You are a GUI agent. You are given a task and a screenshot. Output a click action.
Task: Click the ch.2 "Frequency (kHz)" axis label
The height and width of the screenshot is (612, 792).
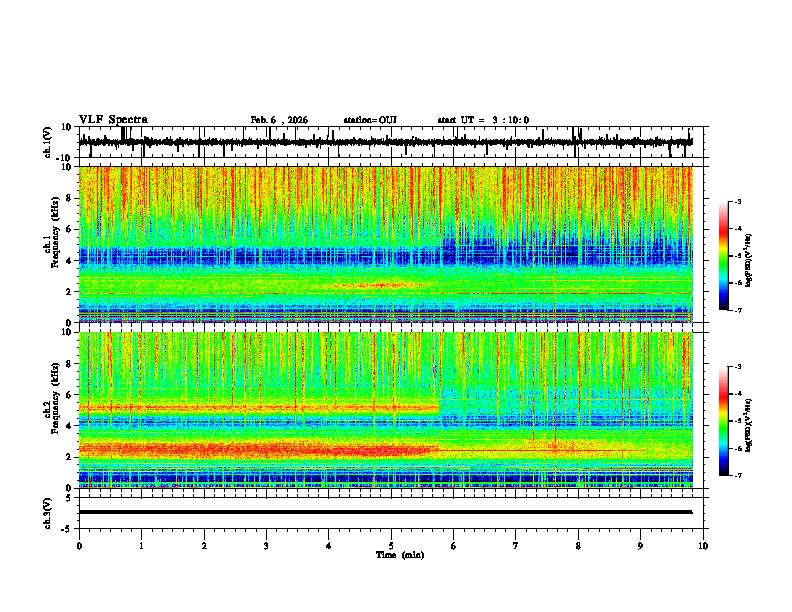pyautogui.click(x=55, y=398)
